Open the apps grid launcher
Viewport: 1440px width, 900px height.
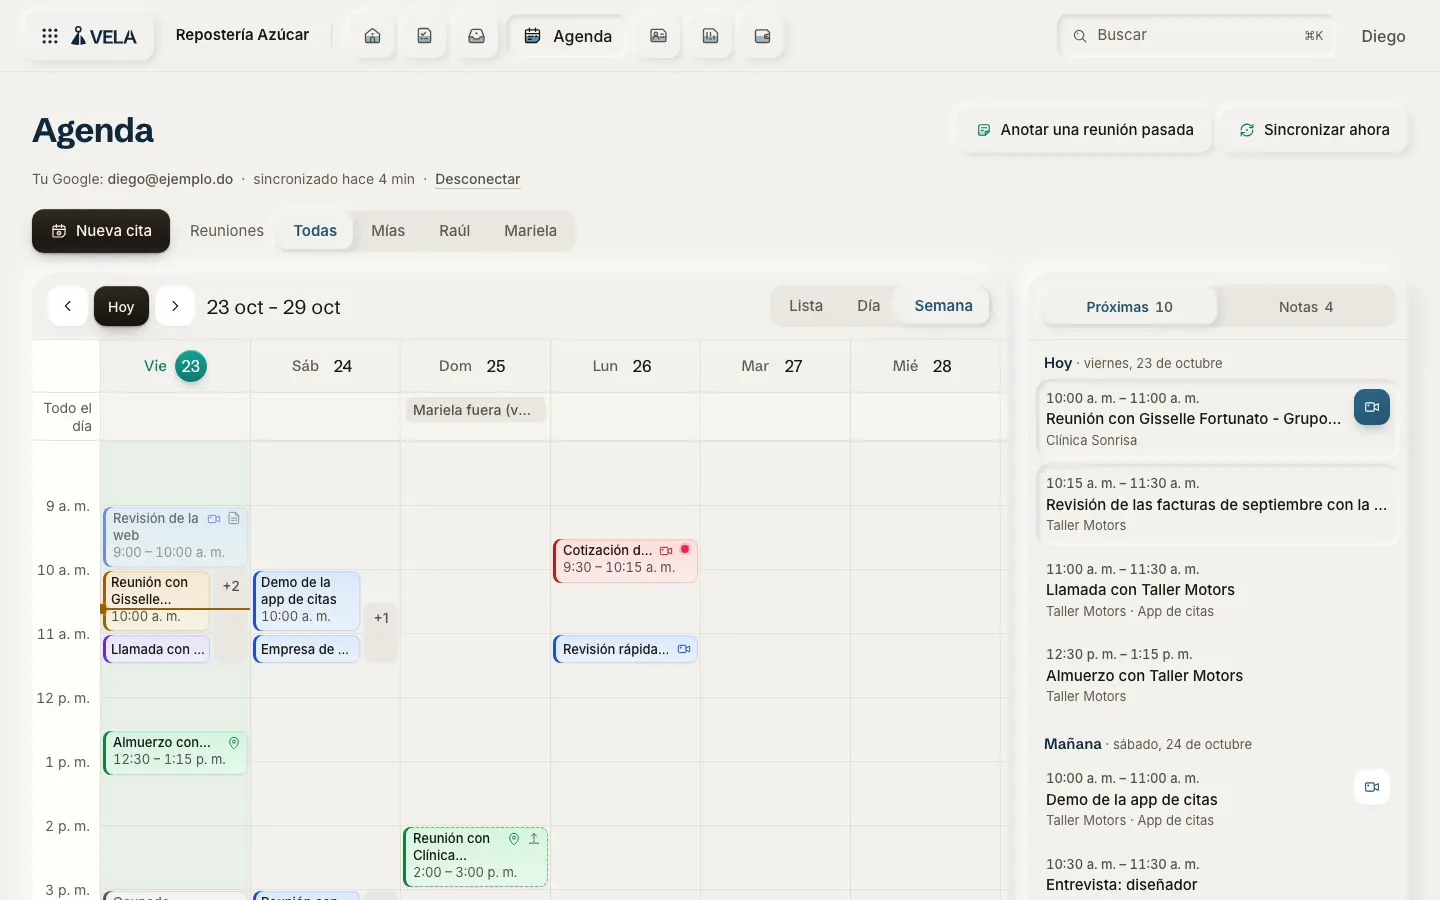pyautogui.click(x=50, y=36)
